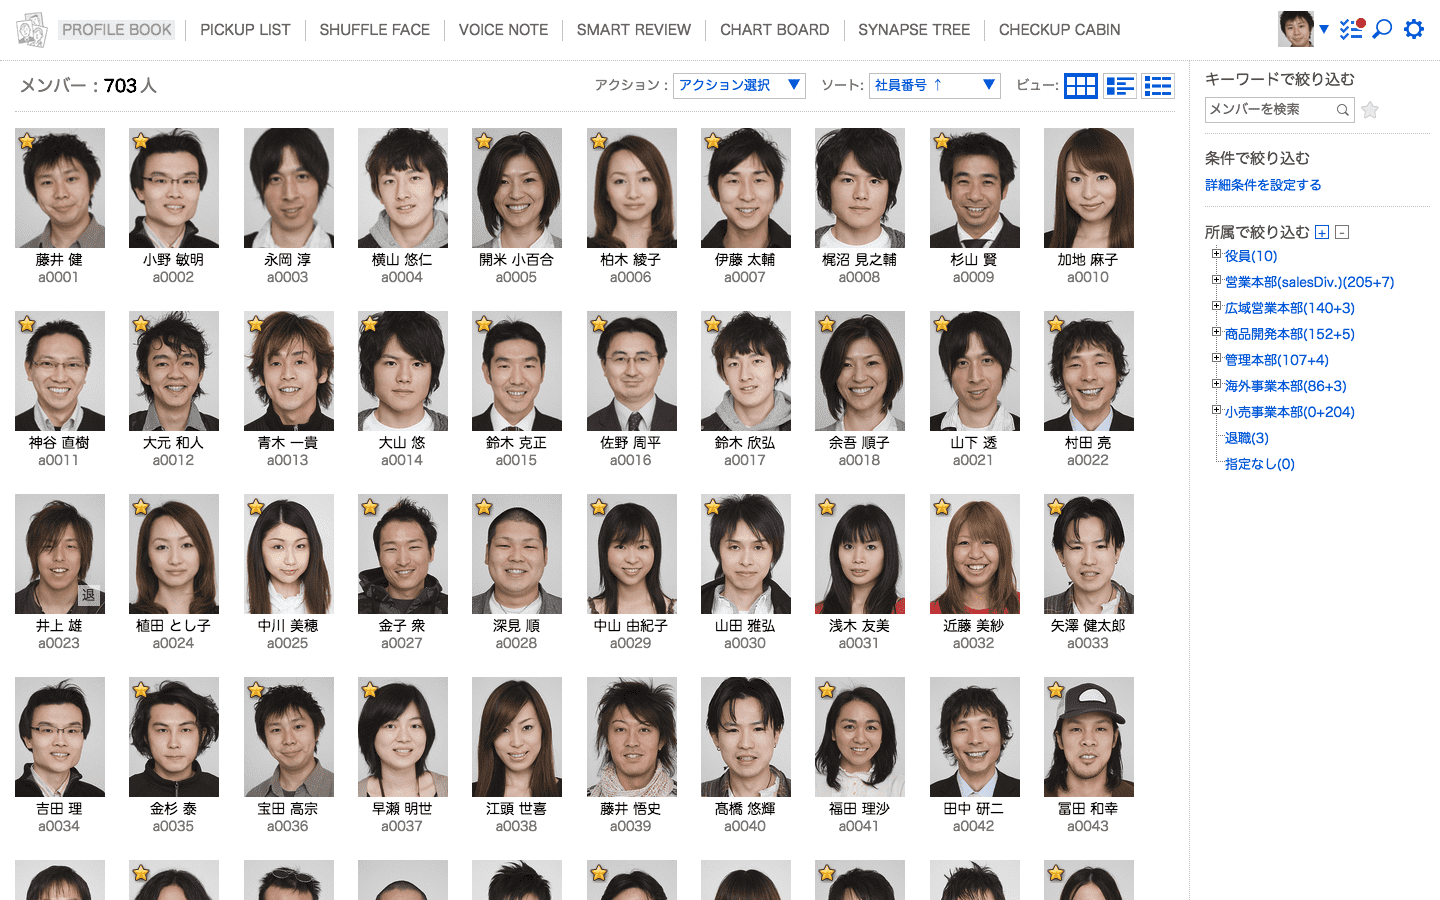
Task: Open profile photo of 江頭 世喜 a0038
Action: [517, 737]
